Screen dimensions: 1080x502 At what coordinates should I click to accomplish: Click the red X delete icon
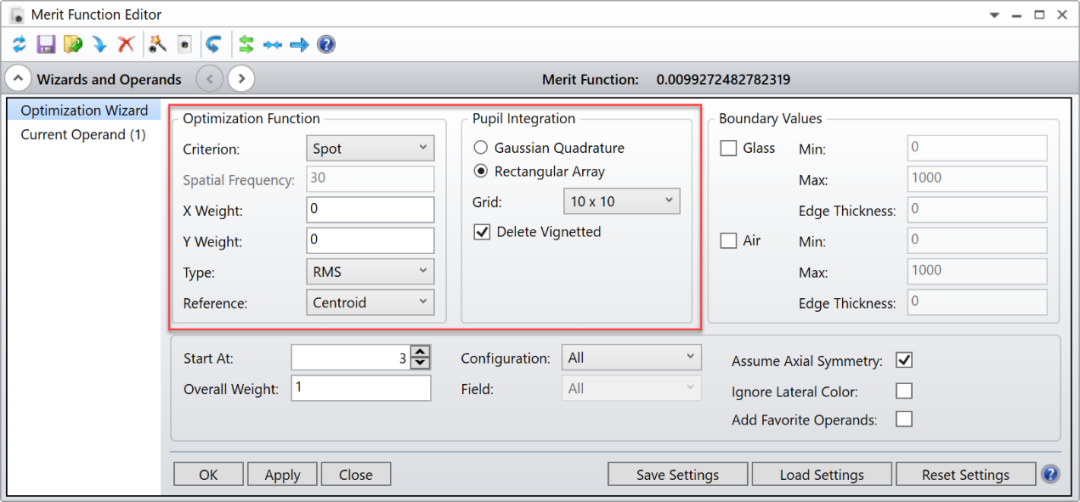tap(126, 45)
